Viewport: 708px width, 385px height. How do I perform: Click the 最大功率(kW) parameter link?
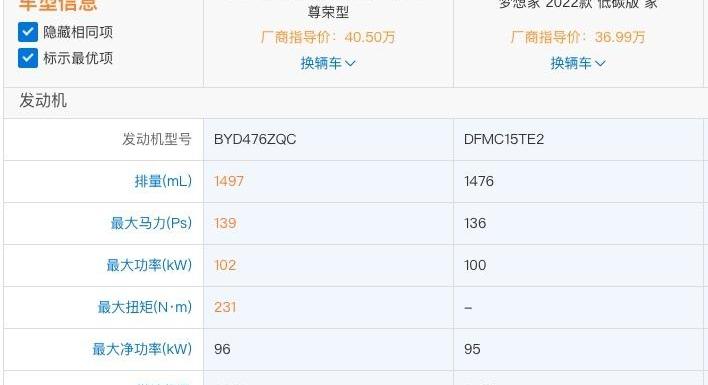(x=149, y=265)
